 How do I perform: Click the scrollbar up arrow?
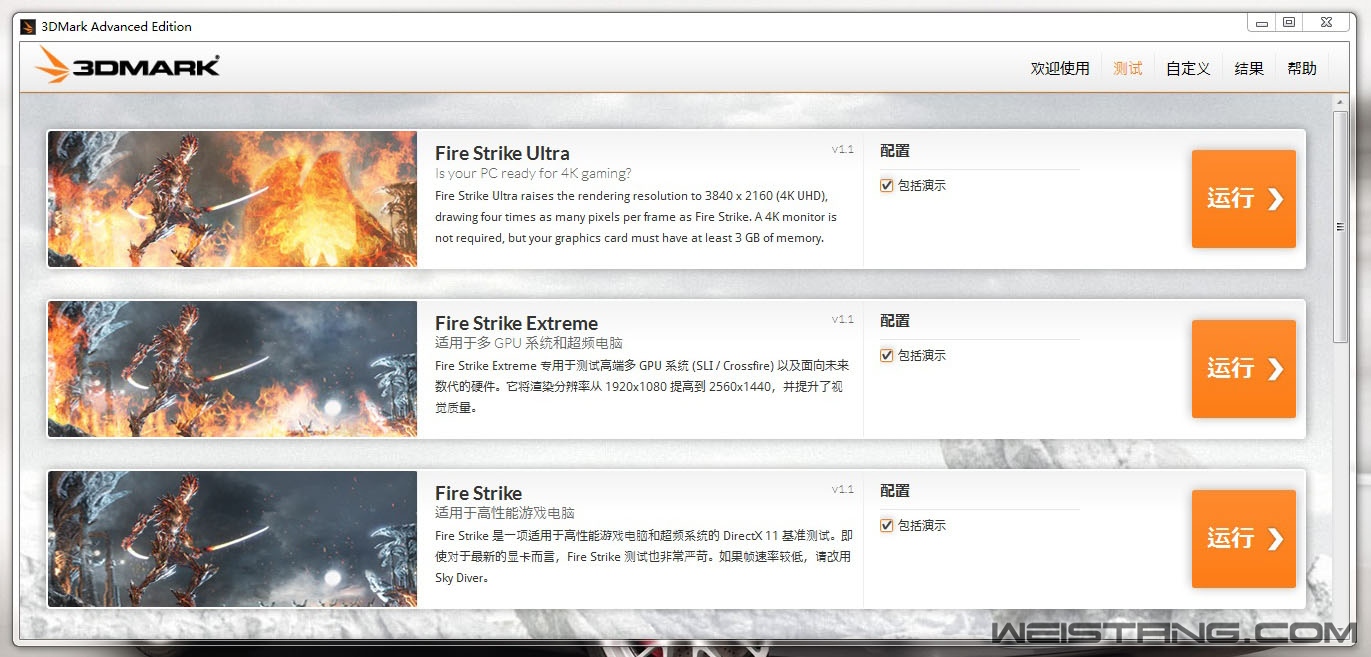click(x=1341, y=103)
